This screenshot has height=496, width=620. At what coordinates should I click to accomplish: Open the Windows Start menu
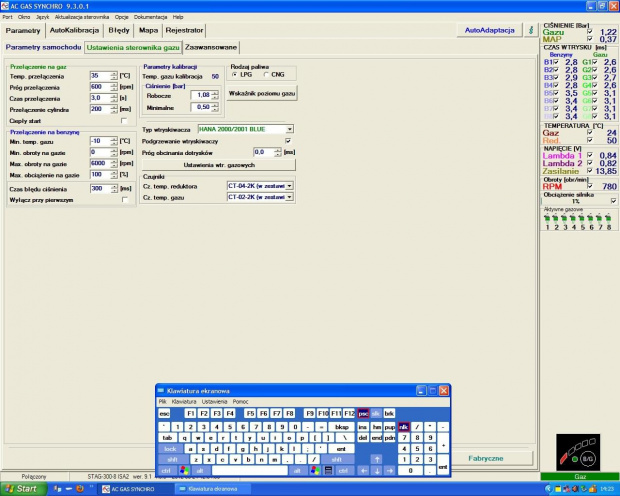click(20, 489)
